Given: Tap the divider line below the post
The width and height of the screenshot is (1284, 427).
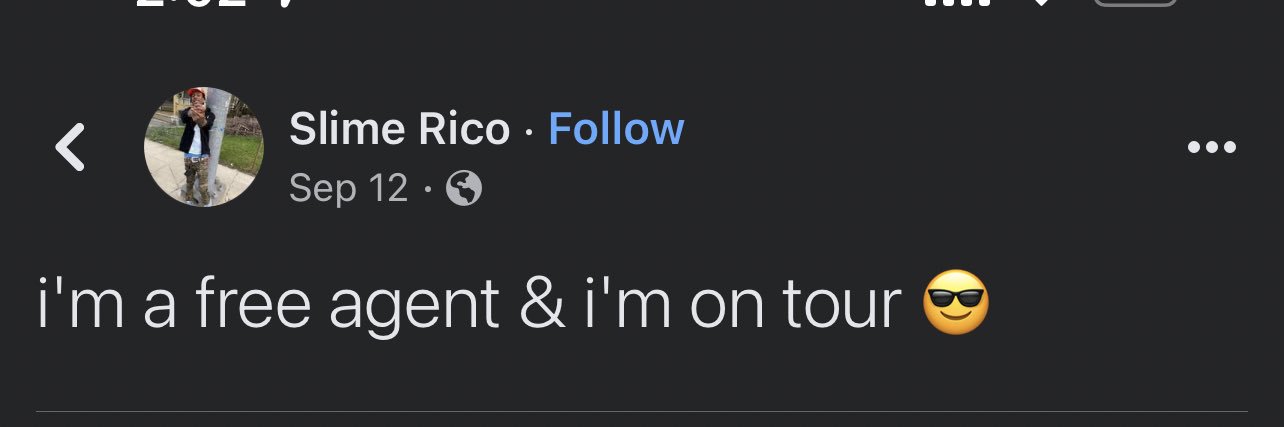Looking at the screenshot, I should tap(642, 411).
